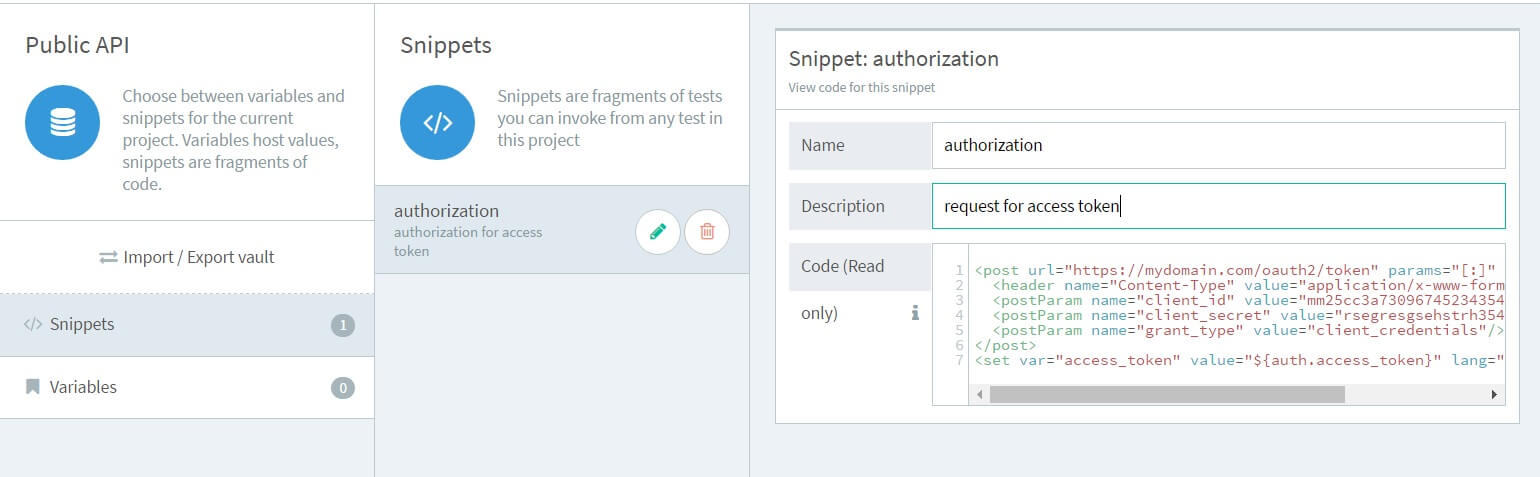The height and width of the screenshot is (477, 1540).
Task: Click the red trash delete icon
Action: point(707,232)
